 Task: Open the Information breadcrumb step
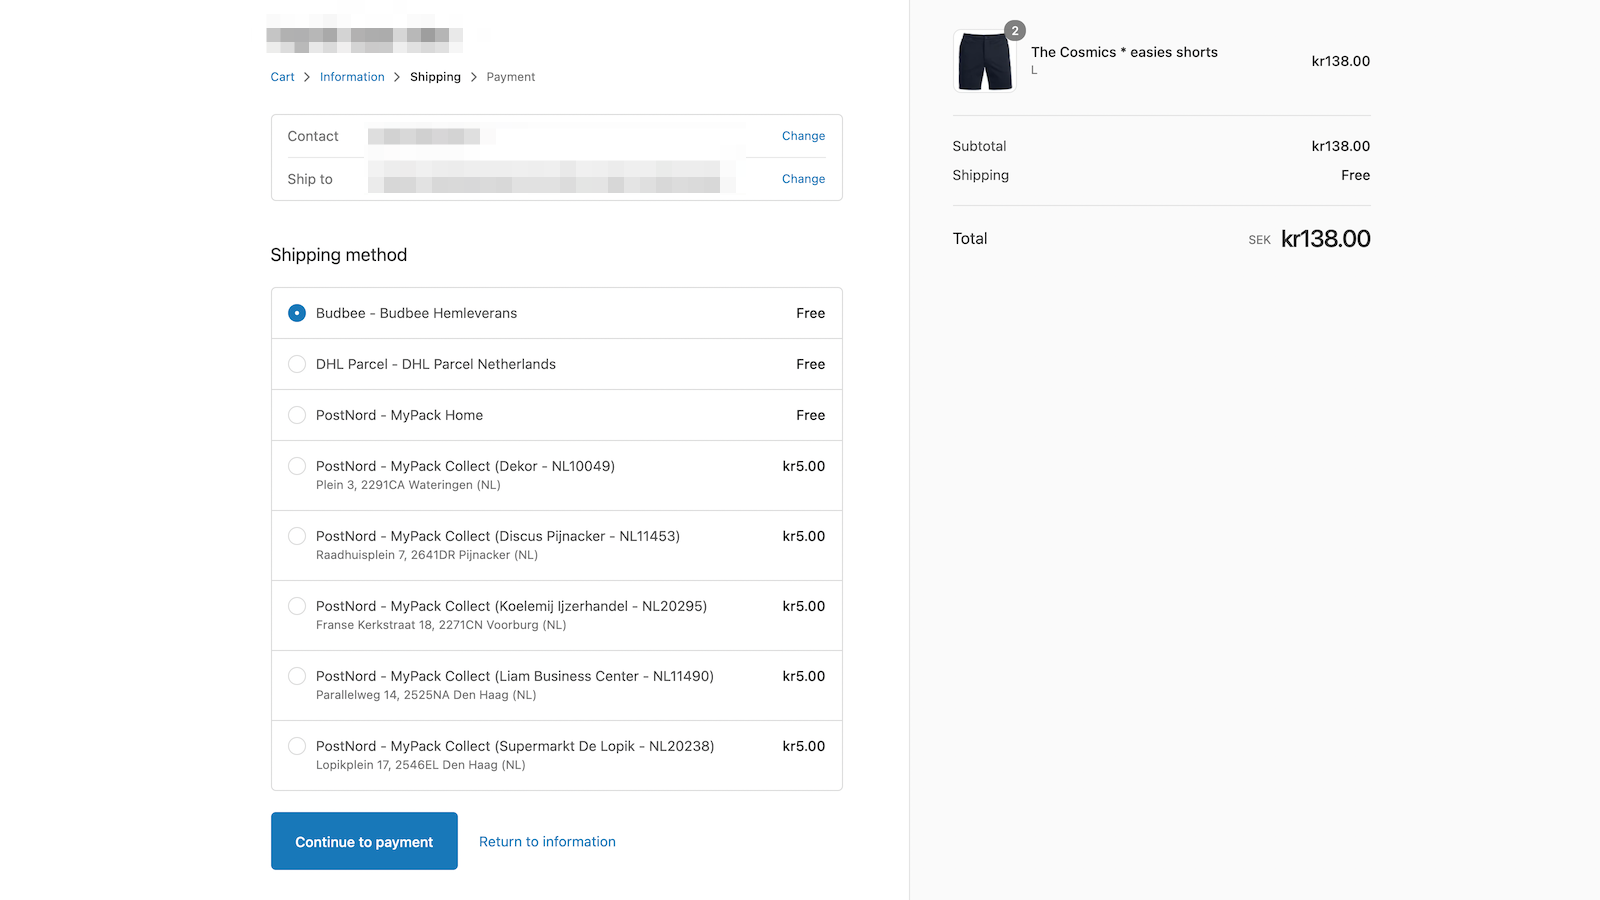tap(352, 76)
